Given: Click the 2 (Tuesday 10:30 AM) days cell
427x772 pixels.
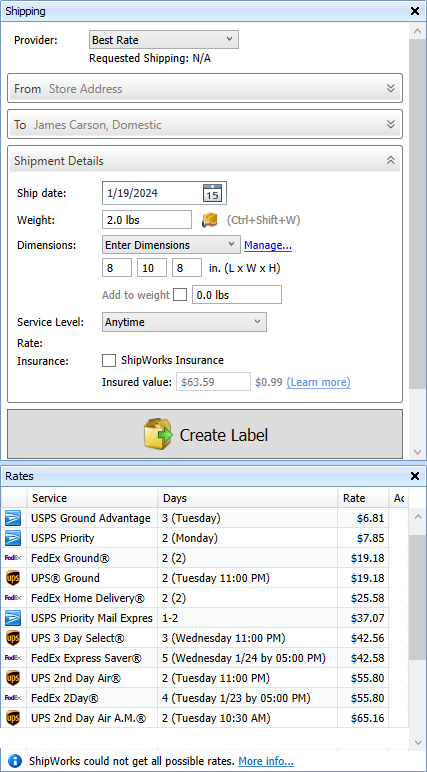Looking at the screenshot, I should point(248,718).
